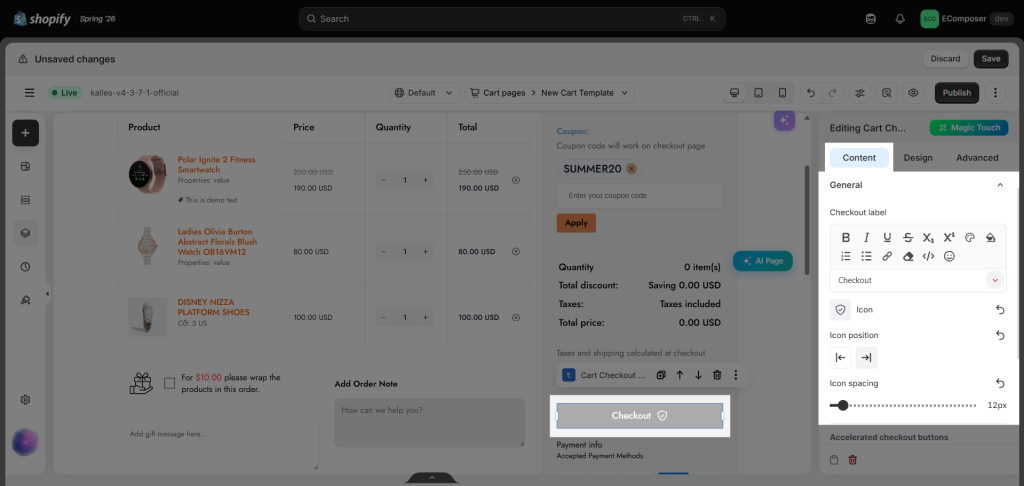Open the page settings sliders icon
1024x486 pixels.
click(x=860, y=93)
